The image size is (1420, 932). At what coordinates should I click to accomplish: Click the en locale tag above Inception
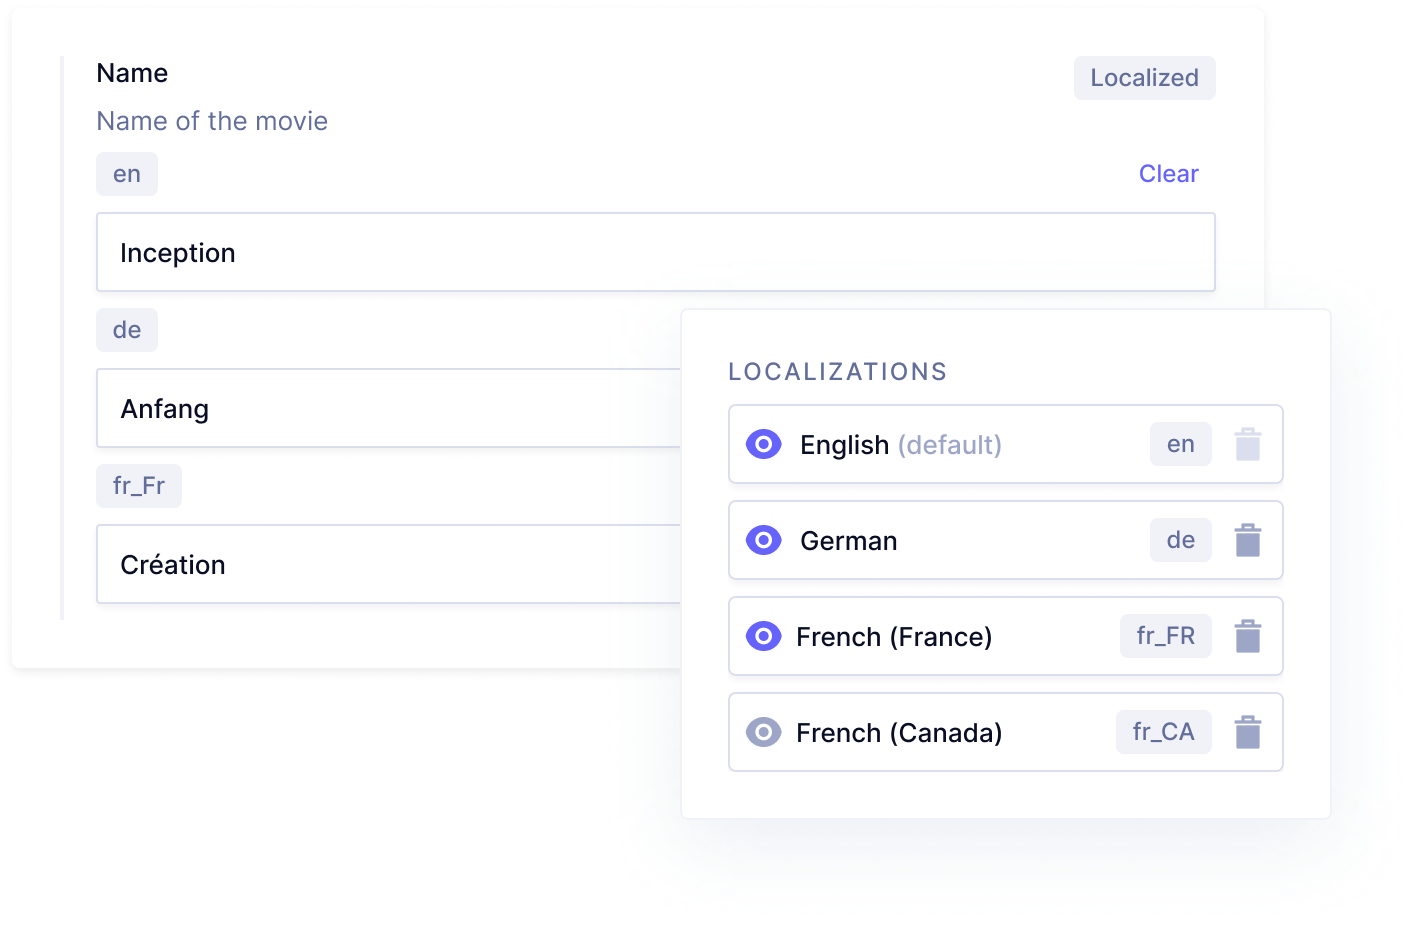(127, 174)
